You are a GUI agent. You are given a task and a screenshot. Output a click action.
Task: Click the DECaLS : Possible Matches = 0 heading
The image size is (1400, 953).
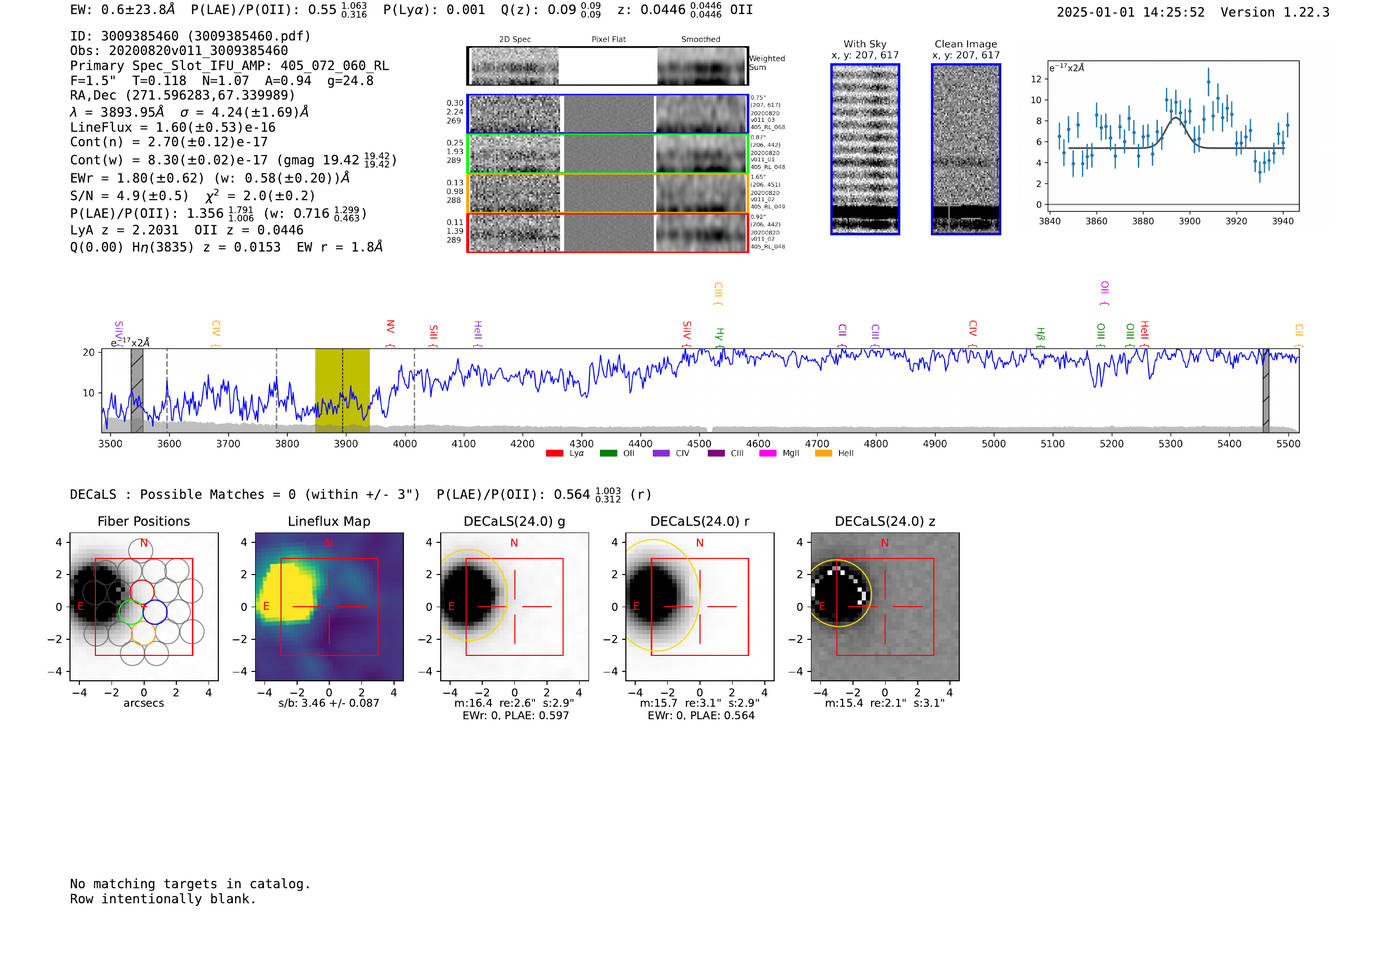(x=245, y=494)
